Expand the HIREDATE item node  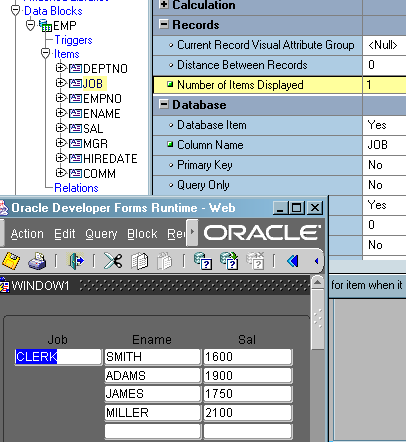(x=60, y=158)
